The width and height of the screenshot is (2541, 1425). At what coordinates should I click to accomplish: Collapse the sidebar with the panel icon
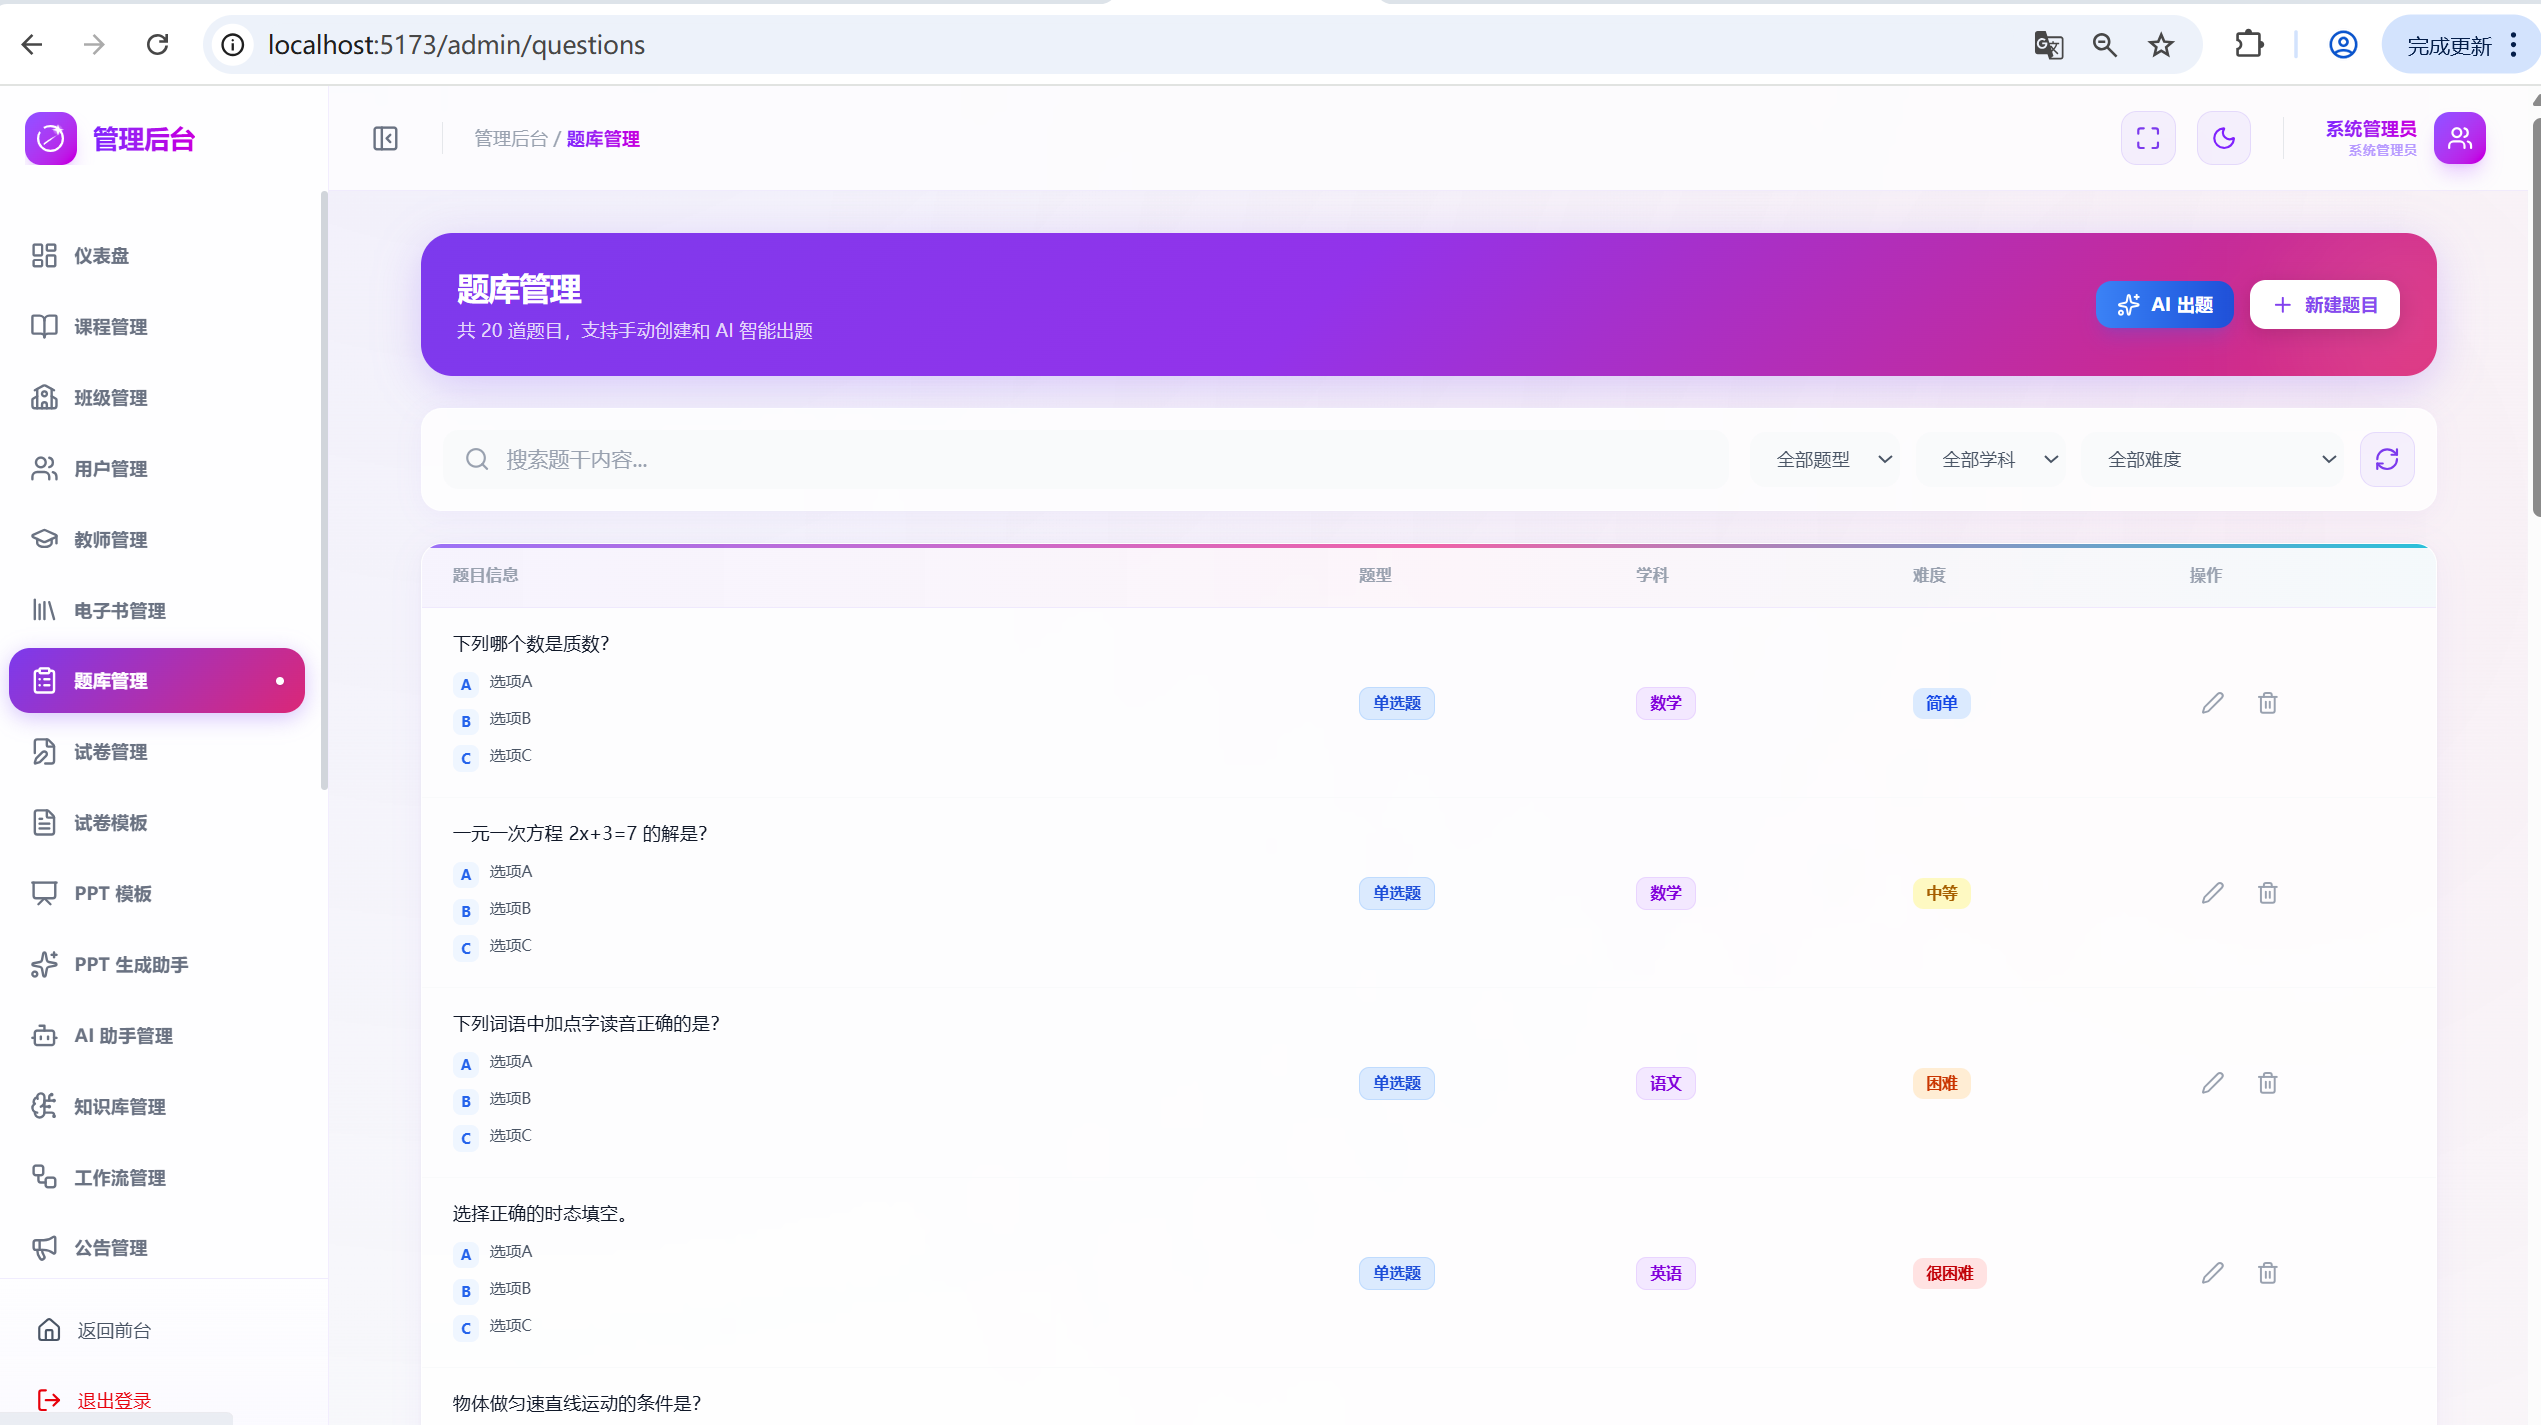[385, 138]
